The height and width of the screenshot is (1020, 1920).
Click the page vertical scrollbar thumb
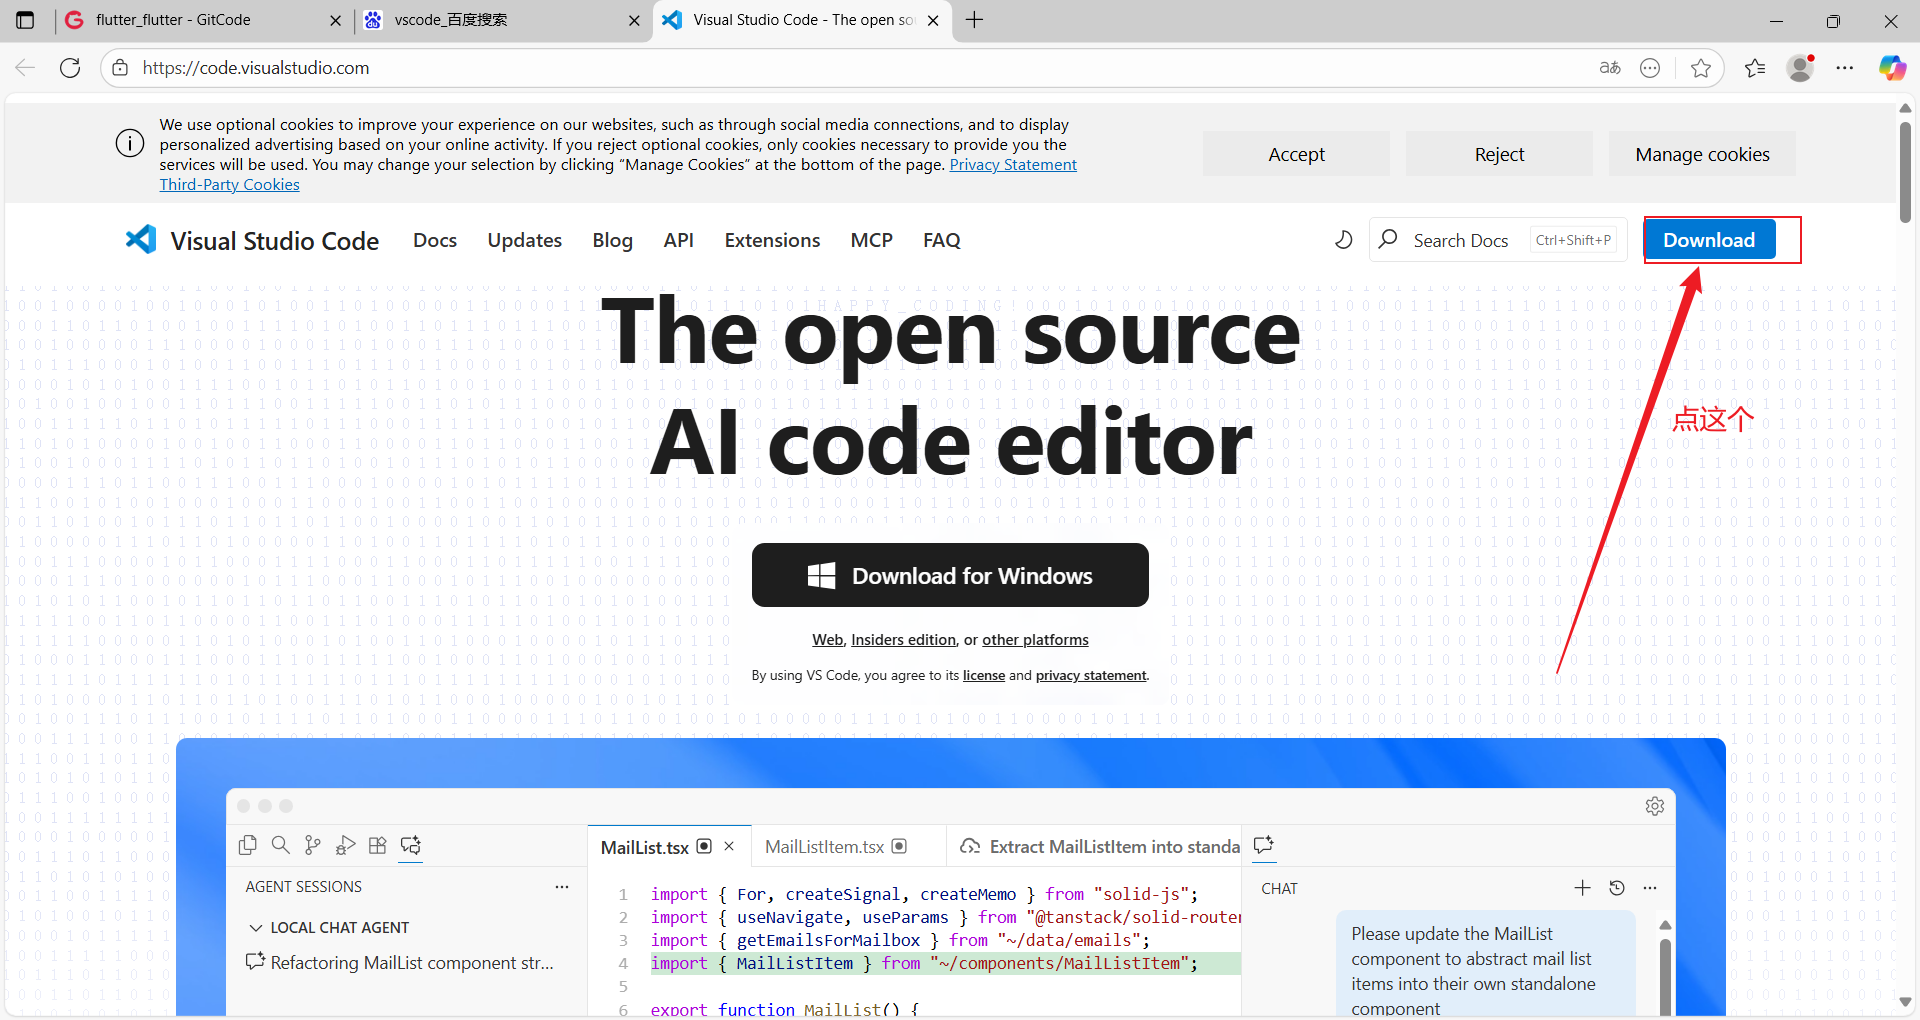[1906, 170]
